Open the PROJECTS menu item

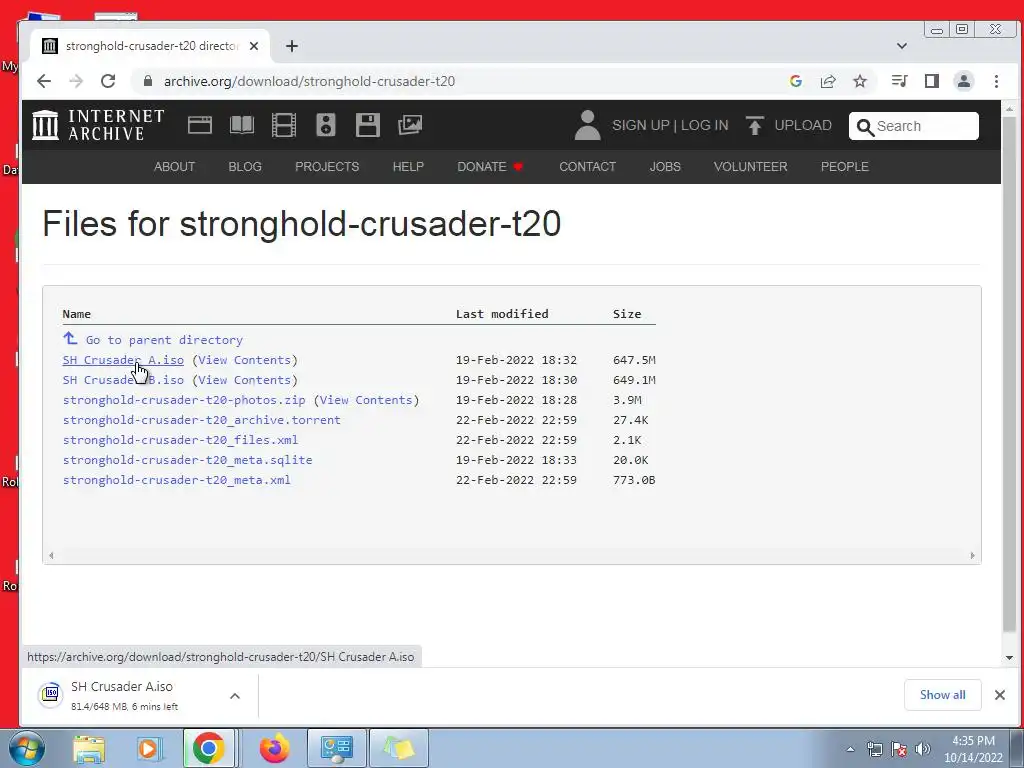point(327,167)
